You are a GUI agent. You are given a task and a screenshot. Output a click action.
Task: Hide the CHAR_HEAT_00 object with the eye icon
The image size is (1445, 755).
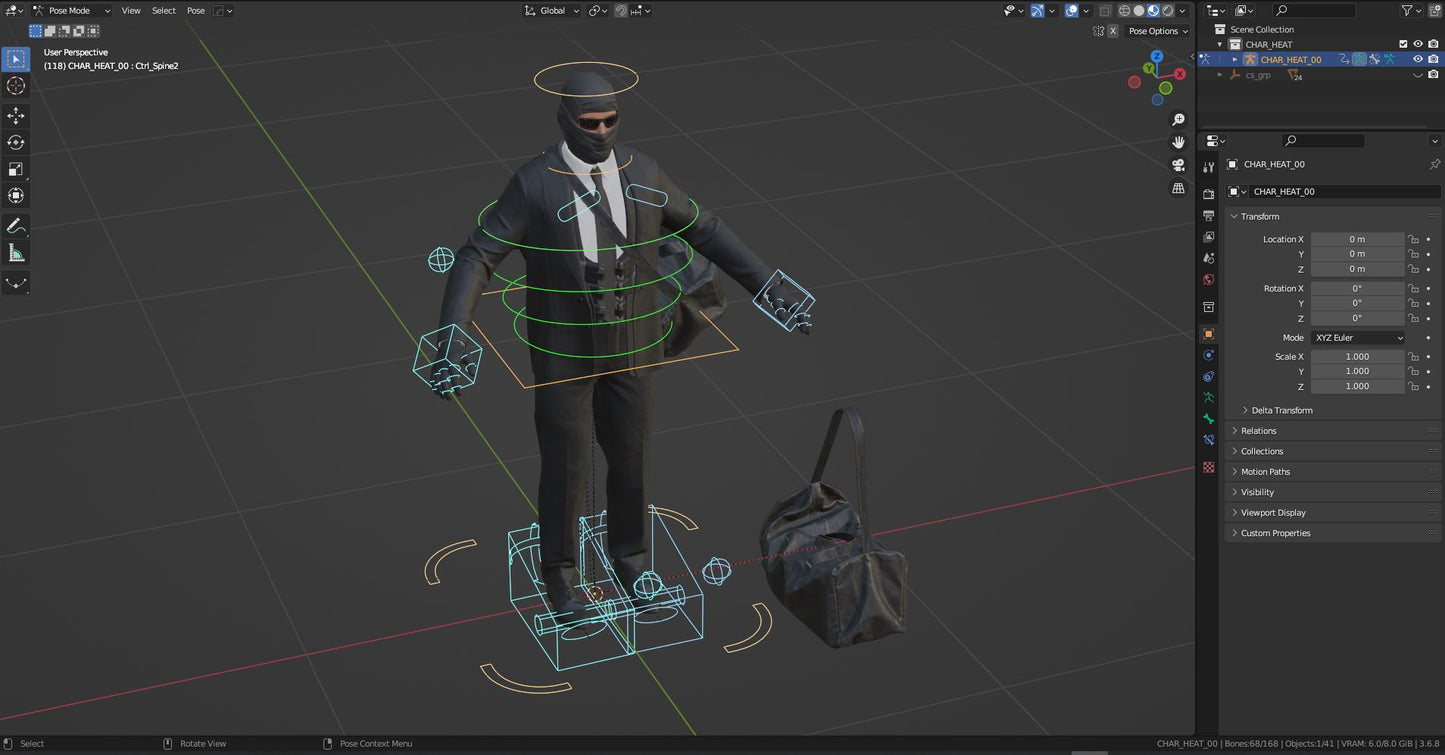[x=1418, y=59]
